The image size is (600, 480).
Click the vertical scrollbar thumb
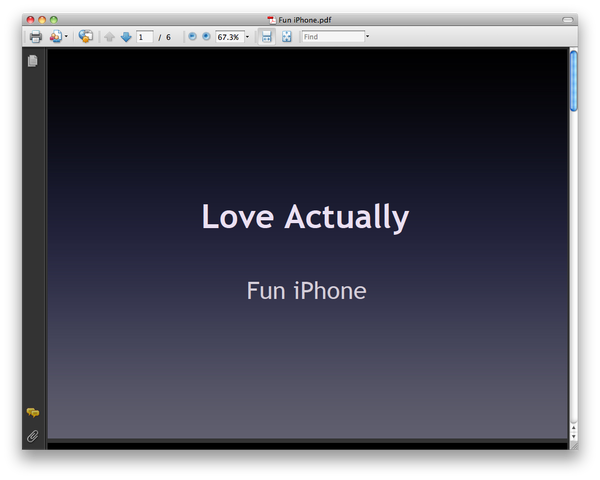(574, 81)
